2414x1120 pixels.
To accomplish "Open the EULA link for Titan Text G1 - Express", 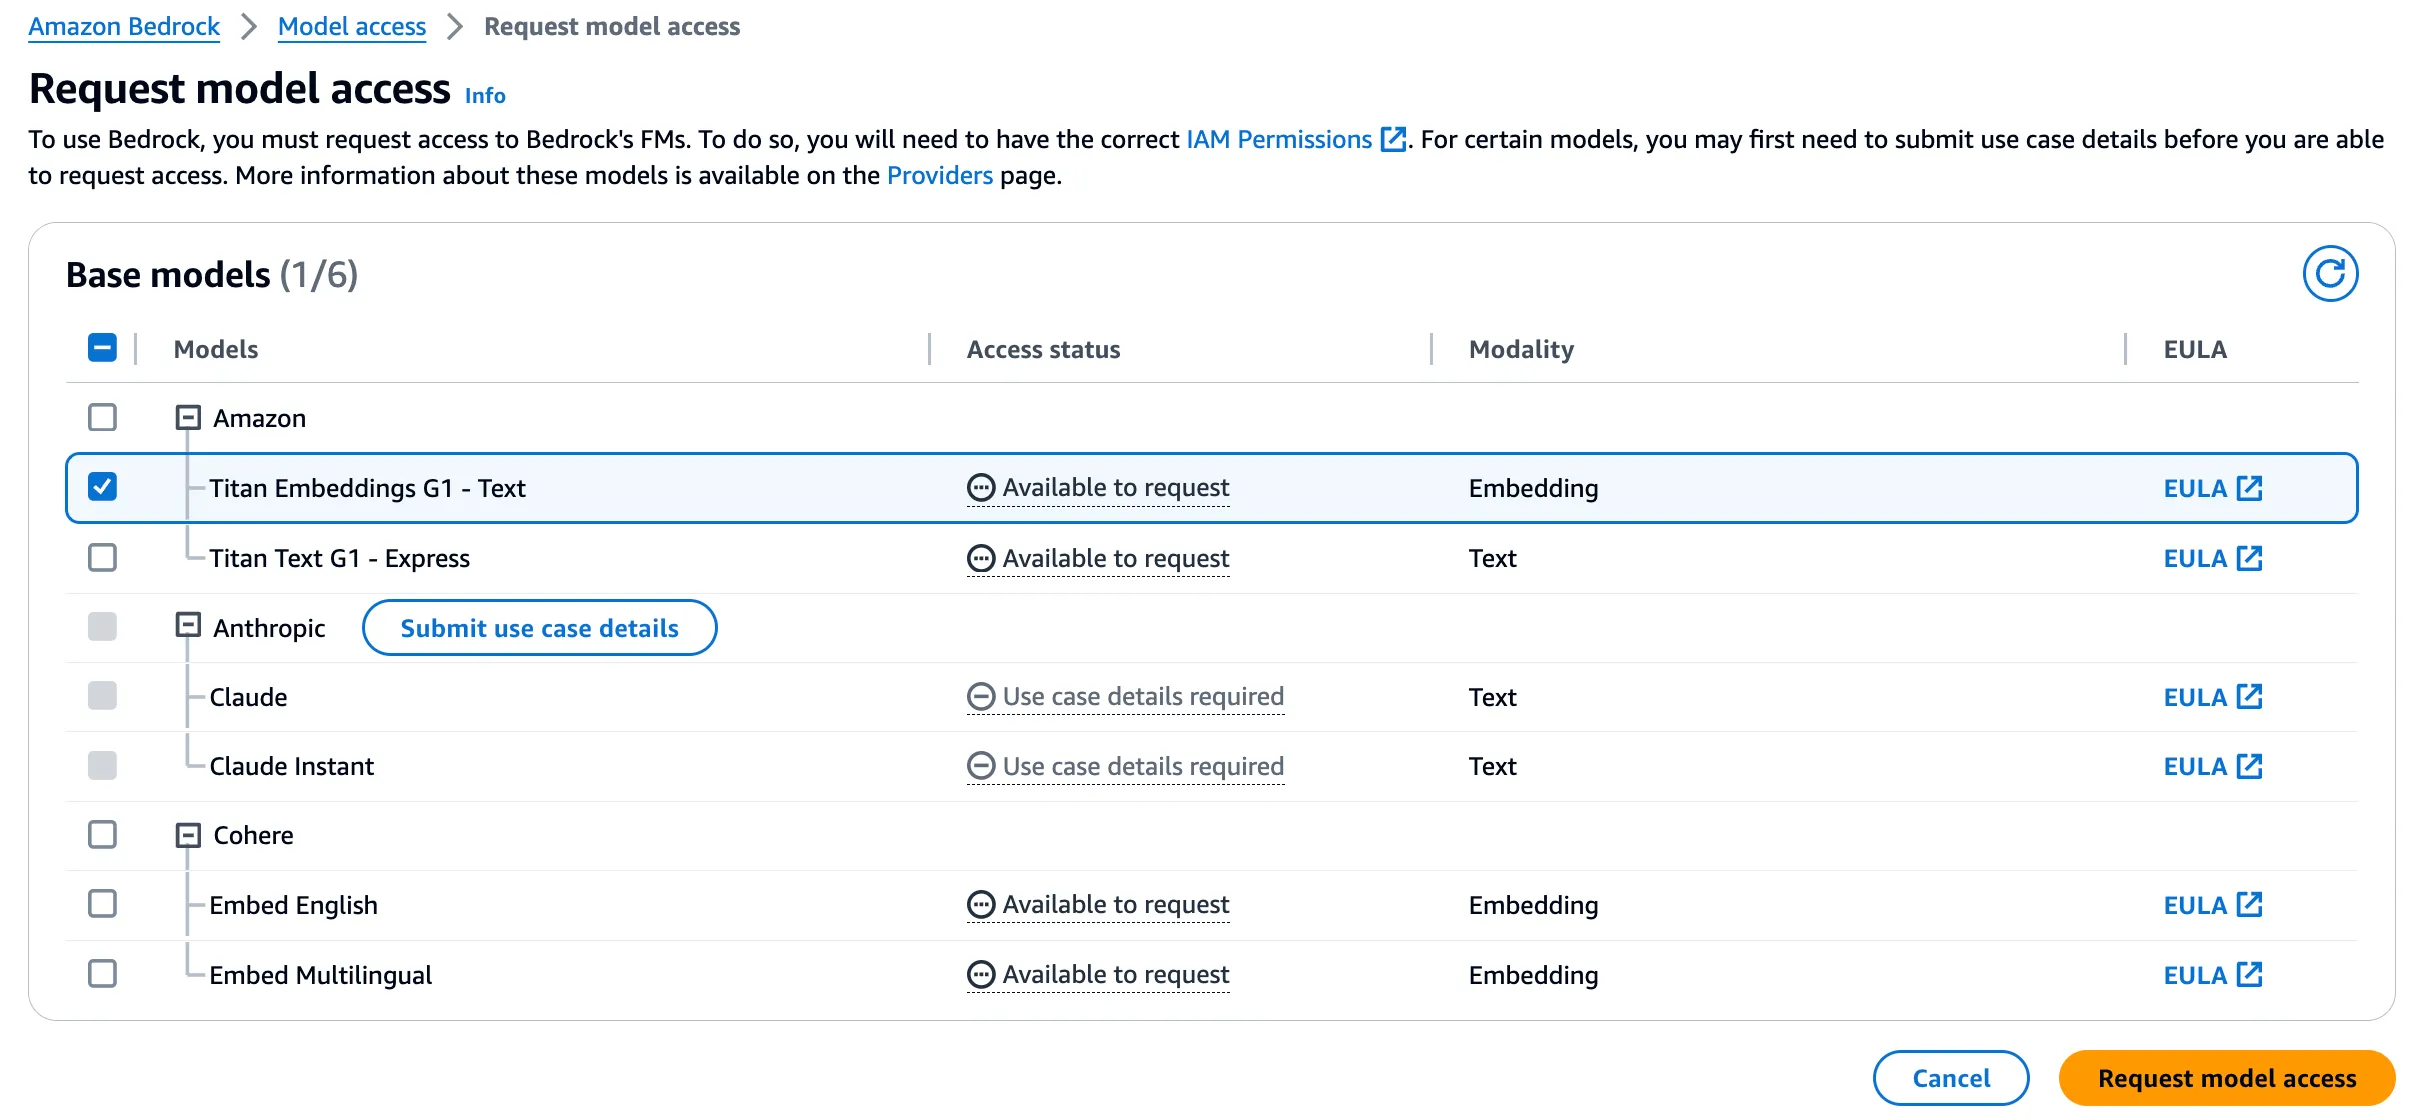I will pos(2195,559).
